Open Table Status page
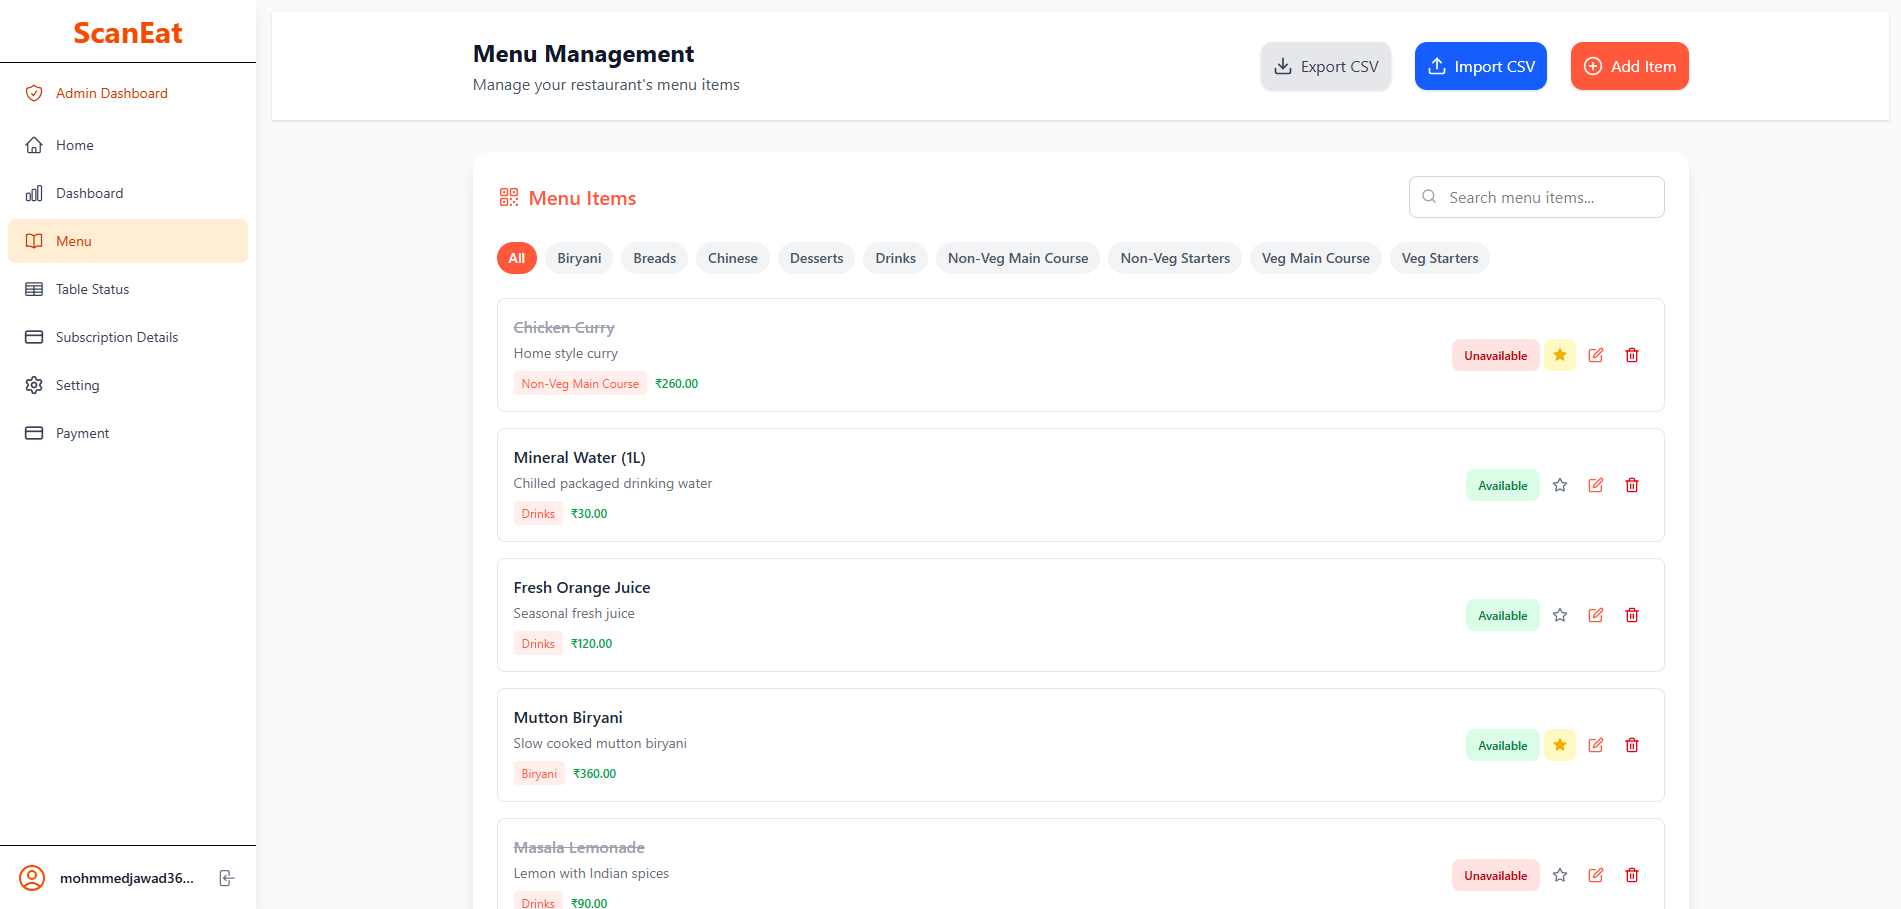 pyautogui.click(x=128, y=289)
